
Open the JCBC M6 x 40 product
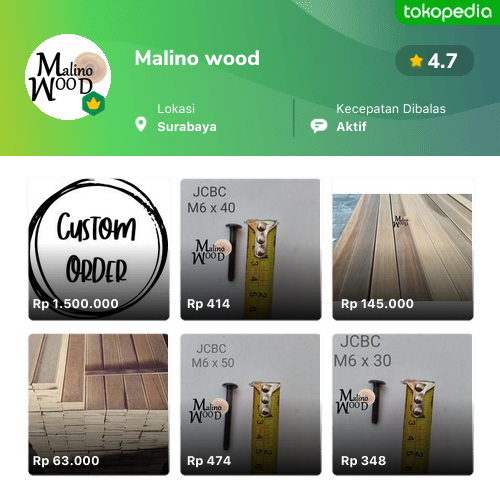click(x=251, y=249)
